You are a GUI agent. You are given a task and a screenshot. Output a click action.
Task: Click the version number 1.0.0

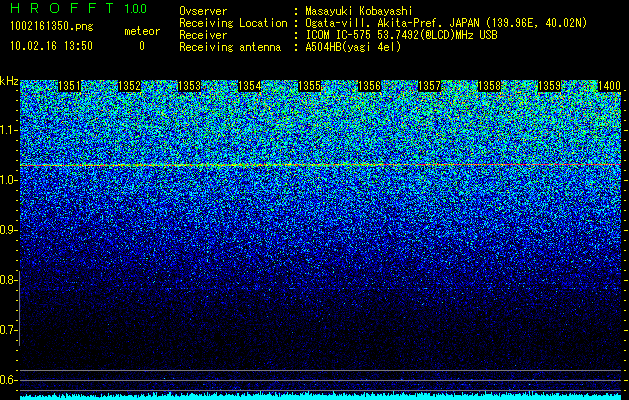pos(135,8)
